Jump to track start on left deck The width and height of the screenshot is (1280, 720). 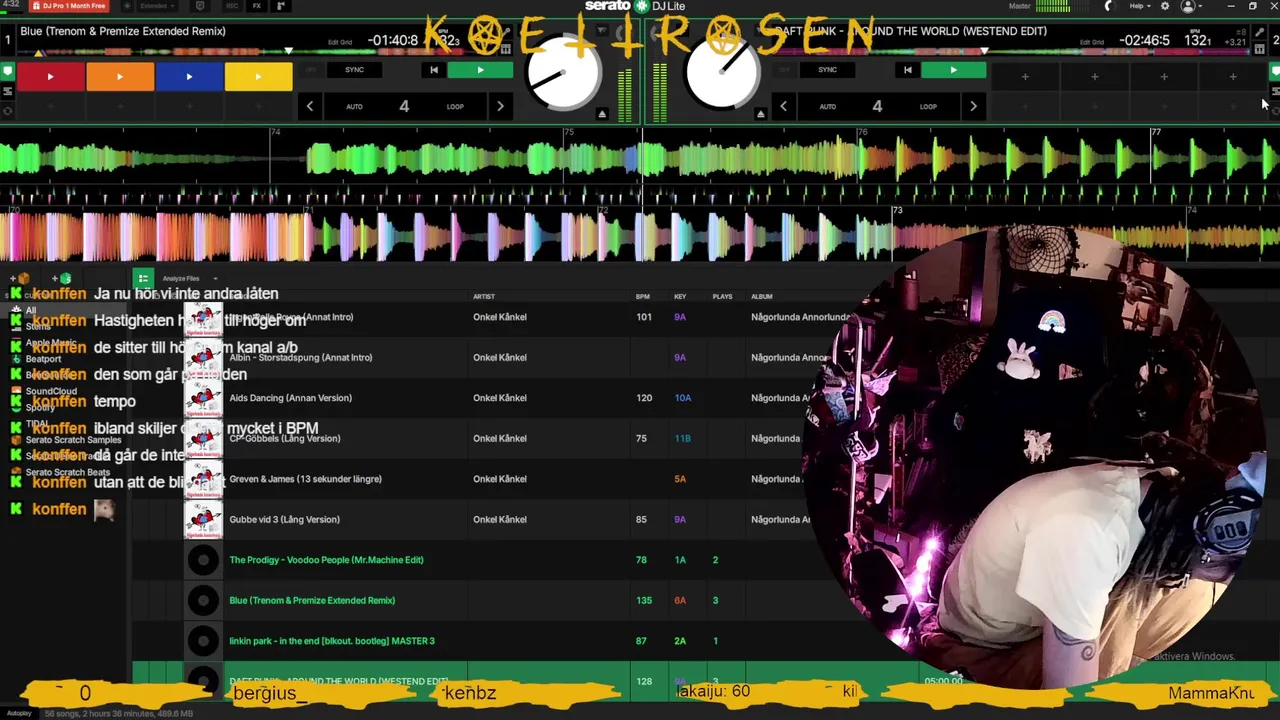click(x=433, y=70)
